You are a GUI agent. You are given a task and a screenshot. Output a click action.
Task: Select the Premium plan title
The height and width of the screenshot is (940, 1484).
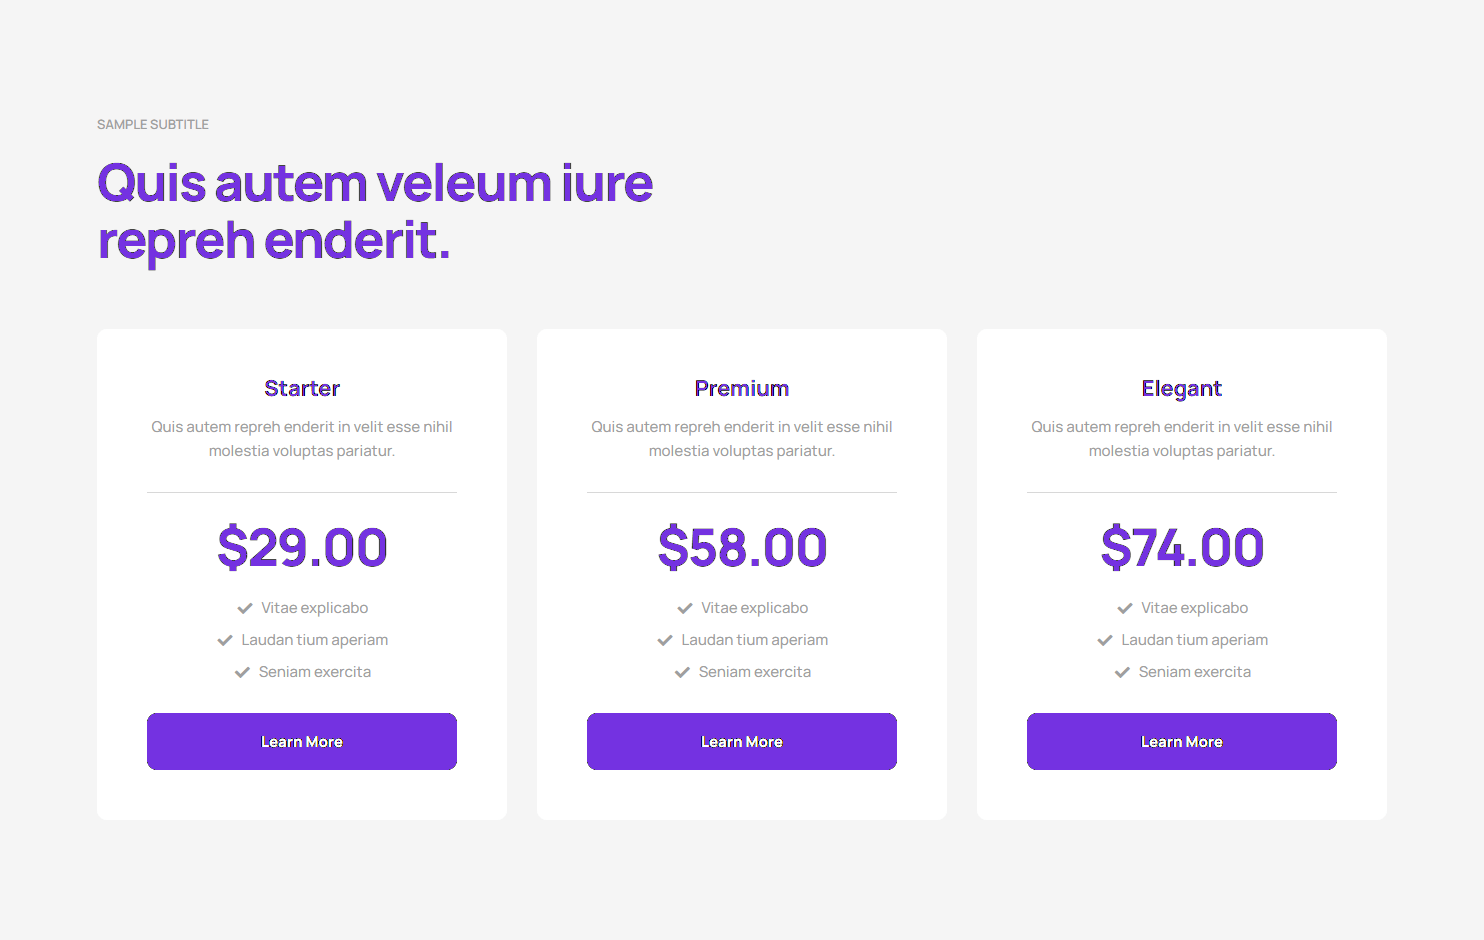[741, 388]
